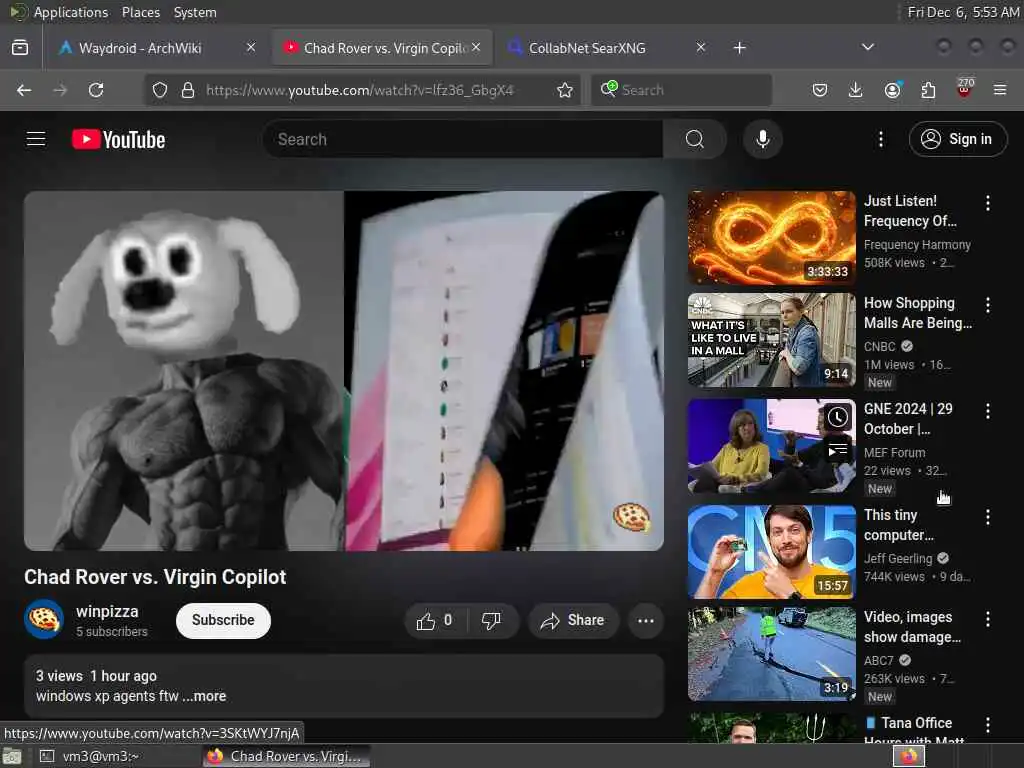The height and width of the screenshot is (768, 1024).
Task: Add GNE 2024 video to Watch later
Action: (x=837, y=417)
